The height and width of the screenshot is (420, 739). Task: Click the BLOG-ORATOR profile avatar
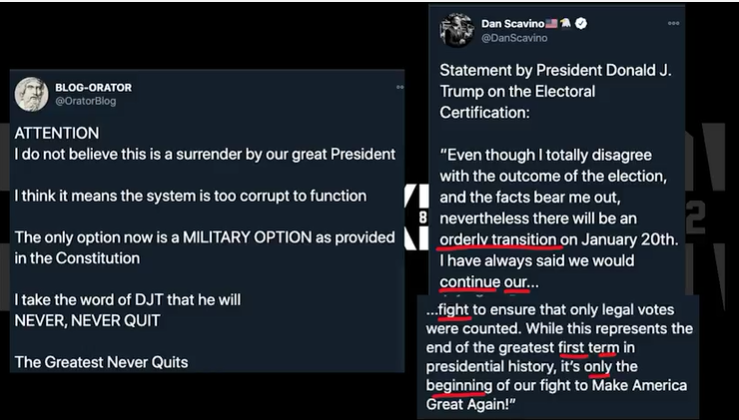coord(31,93)
